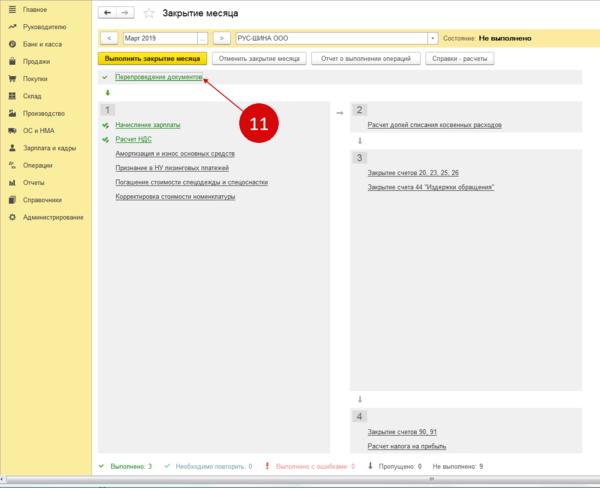The height and width of the screenshot is (488, 600).
Task: Open the Справки - расчеты menu
Action: [460, 59]
